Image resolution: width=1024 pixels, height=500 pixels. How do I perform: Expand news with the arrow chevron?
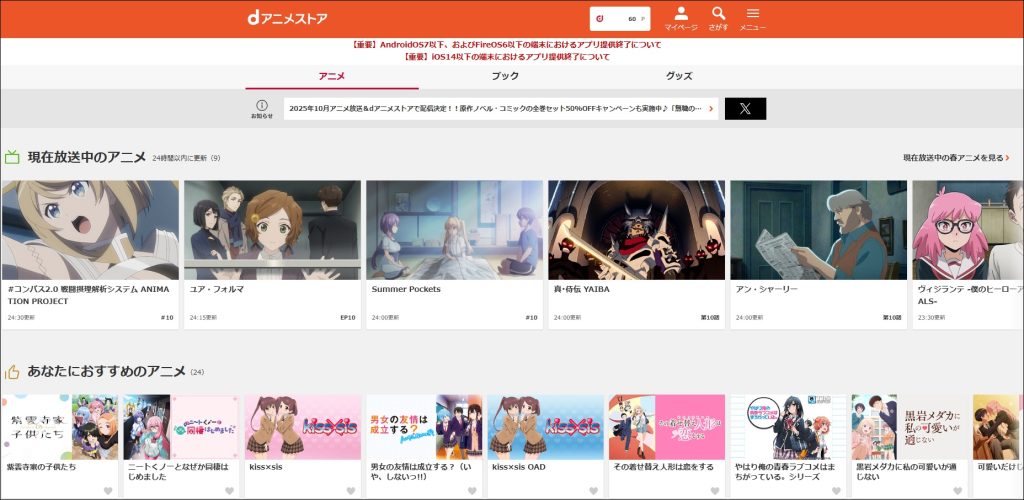(x=711, y=109)
